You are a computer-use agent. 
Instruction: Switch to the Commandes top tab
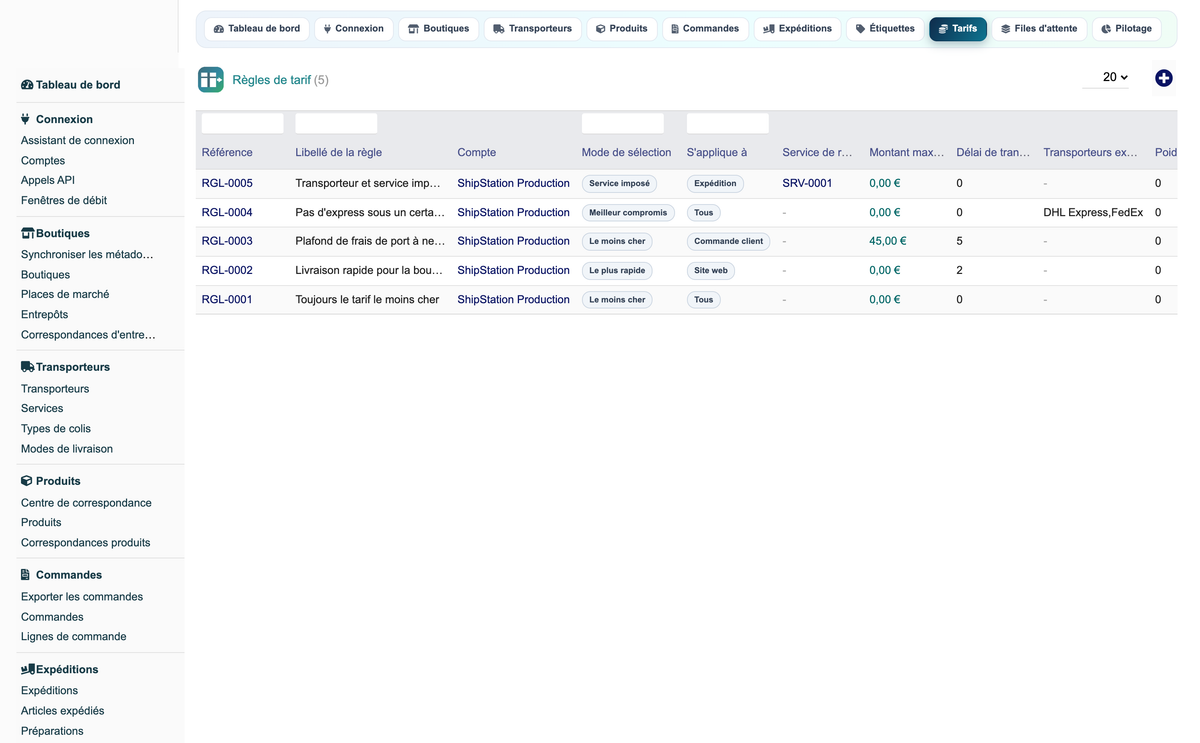coord(705,29)
